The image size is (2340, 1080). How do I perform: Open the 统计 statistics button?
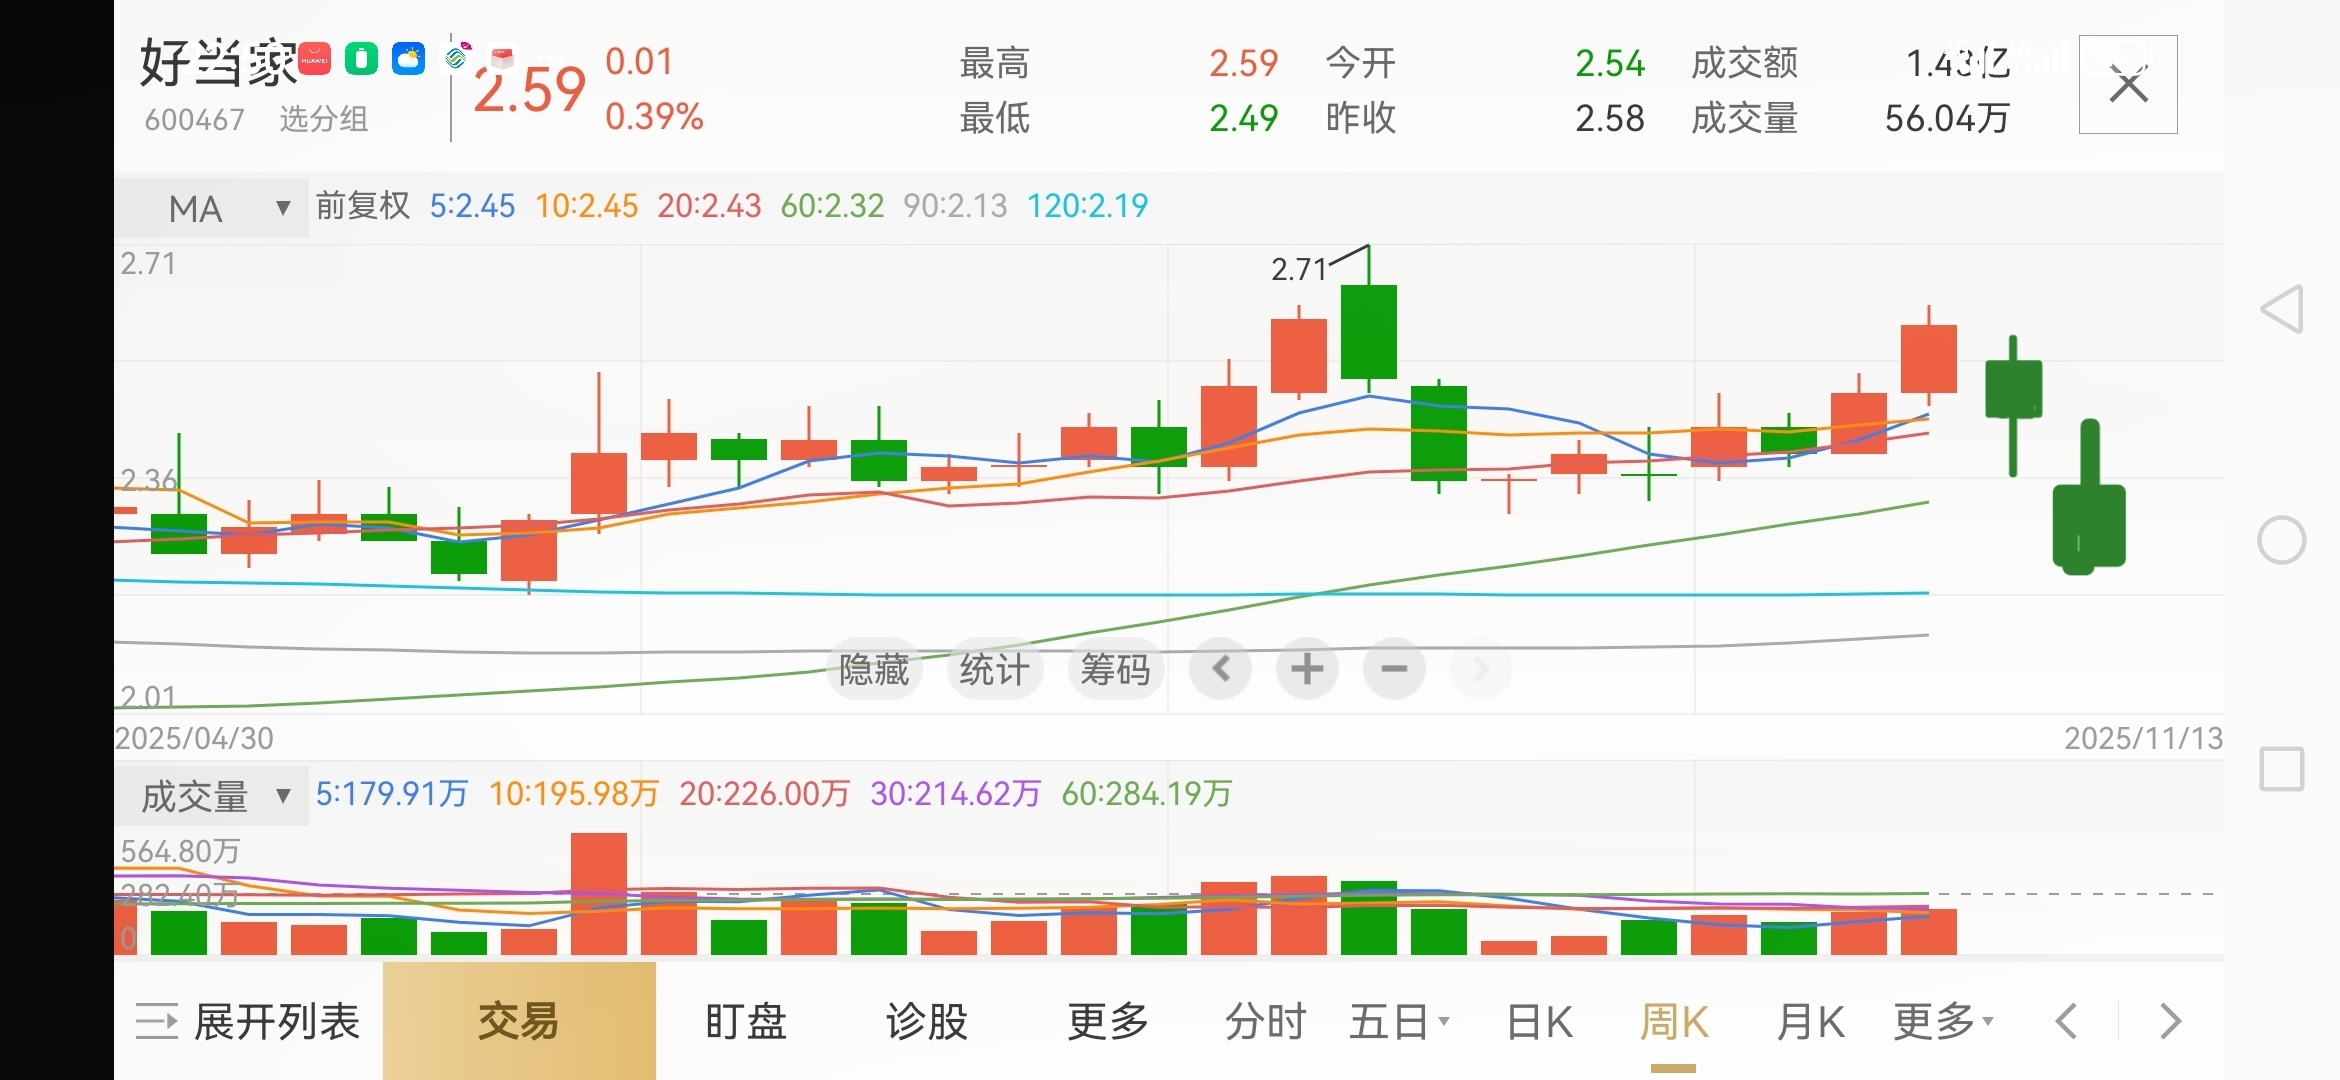994,669
